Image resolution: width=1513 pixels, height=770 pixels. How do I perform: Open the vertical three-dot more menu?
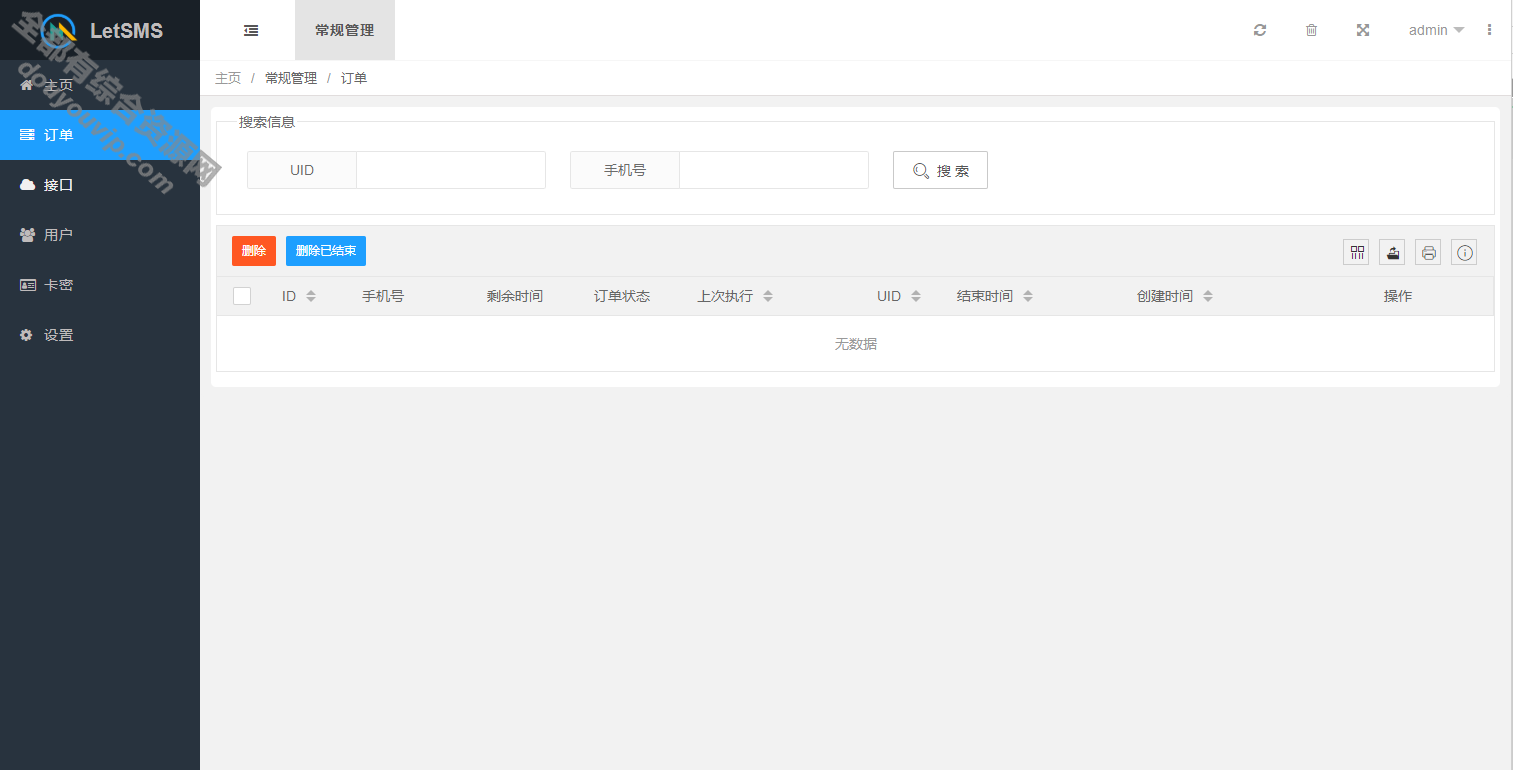1489,30
